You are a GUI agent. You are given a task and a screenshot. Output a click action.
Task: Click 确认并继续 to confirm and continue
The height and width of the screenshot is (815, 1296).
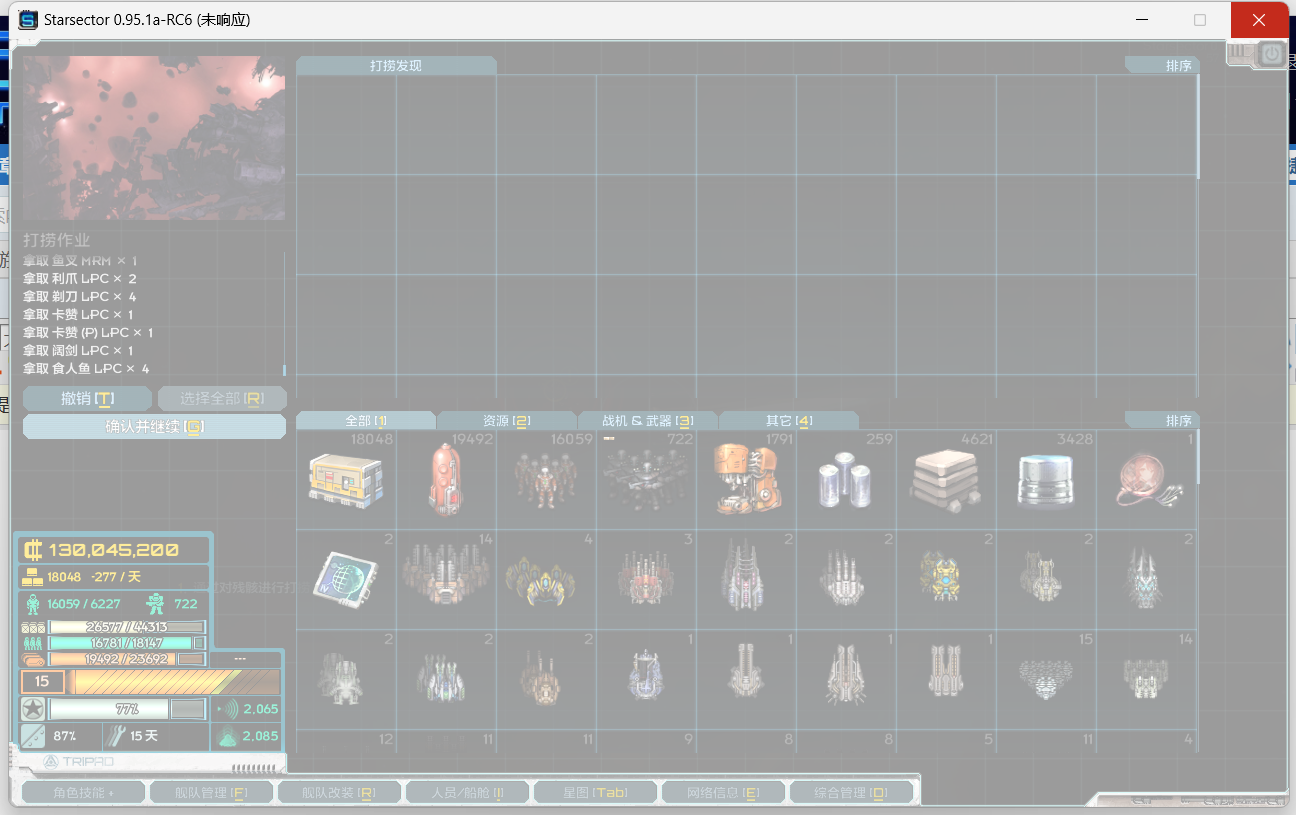pos(155,427)
